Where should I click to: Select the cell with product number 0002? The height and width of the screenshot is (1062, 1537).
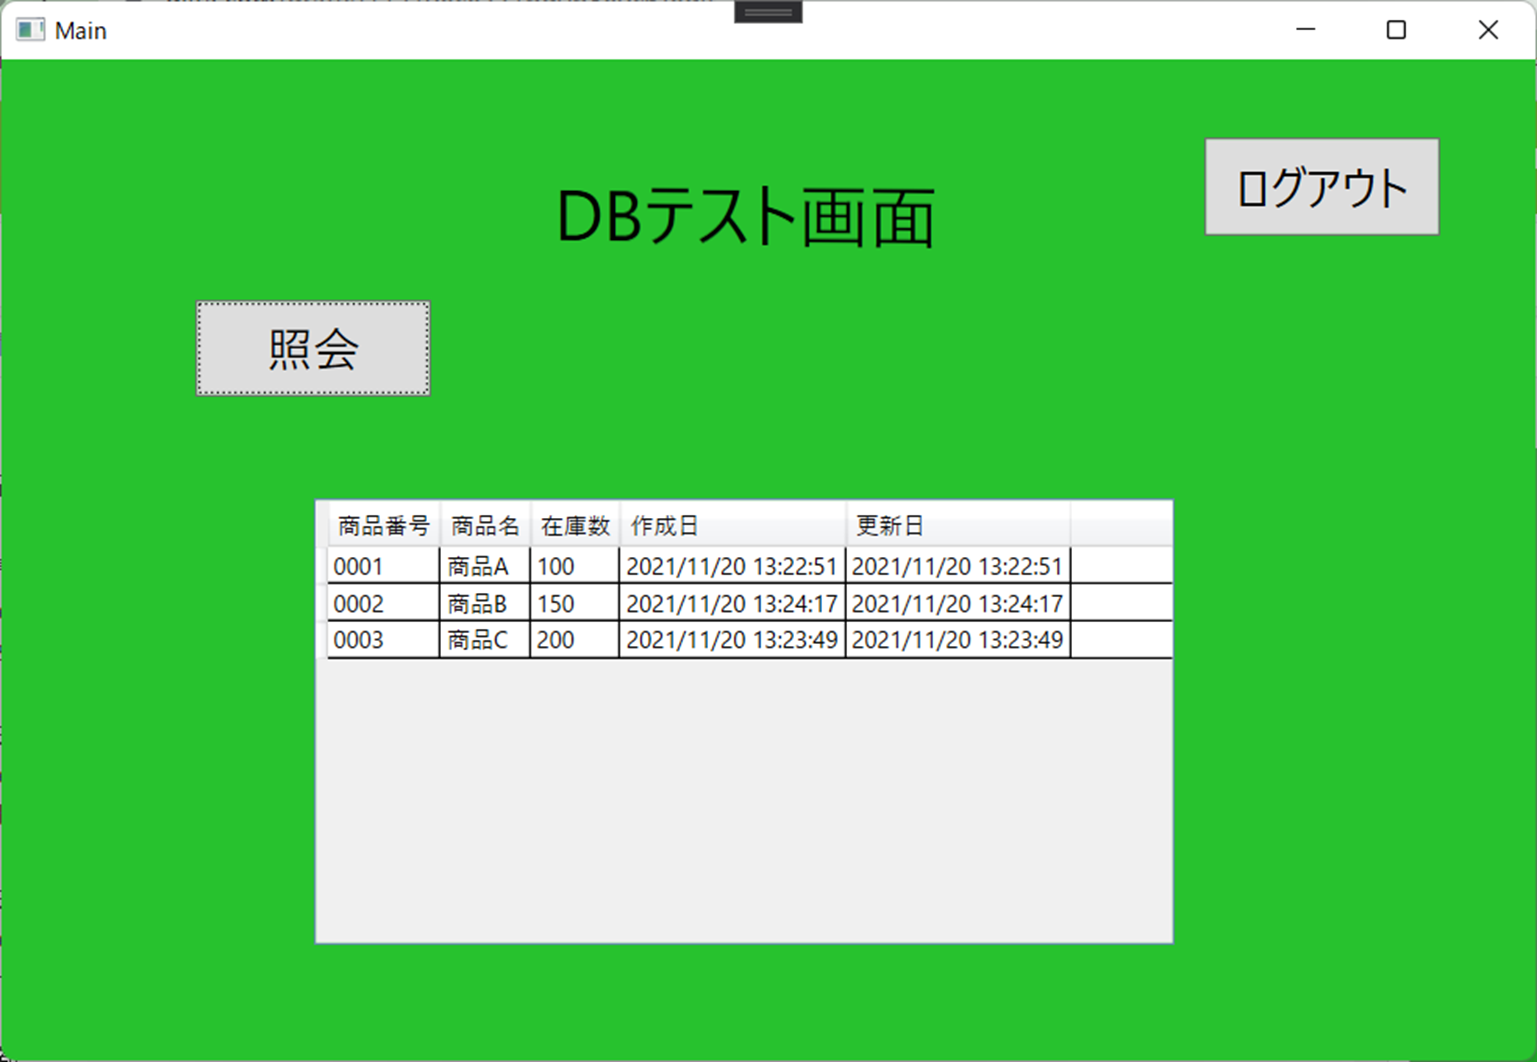(x=384, y=603)
